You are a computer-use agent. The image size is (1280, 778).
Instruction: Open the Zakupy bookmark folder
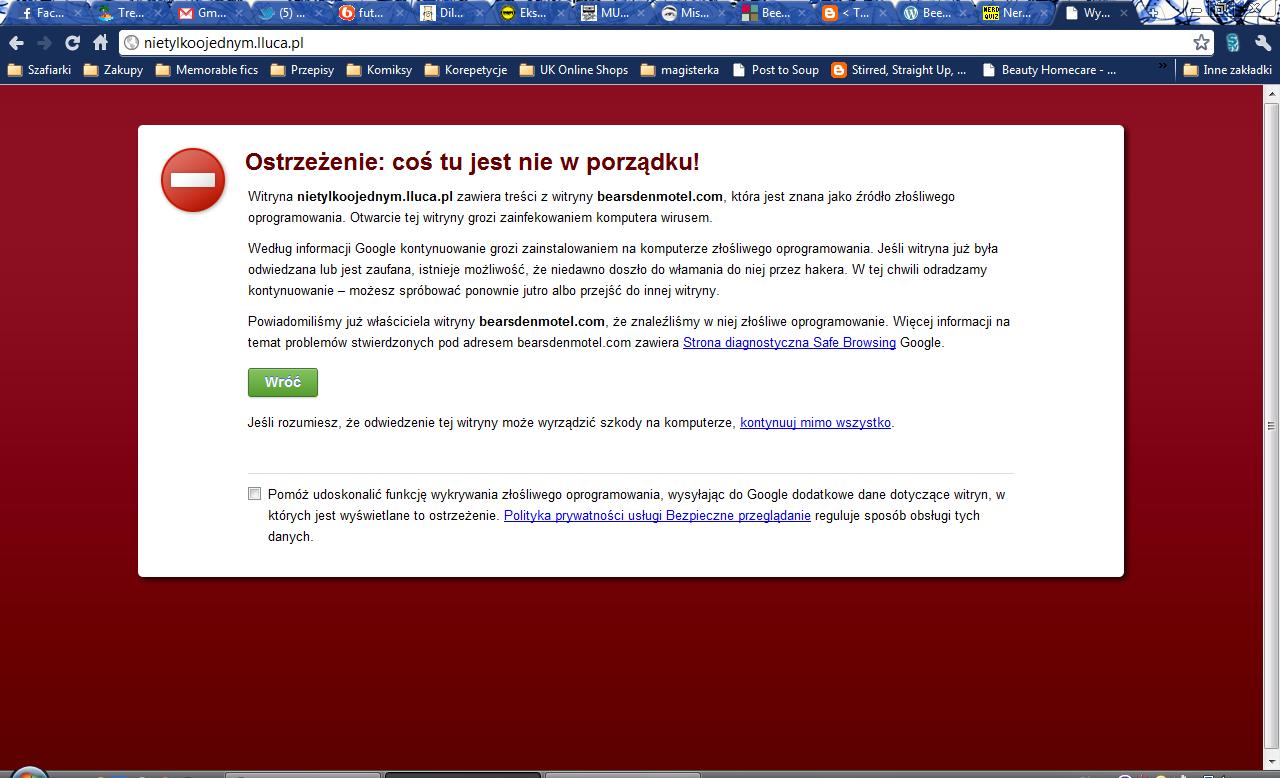click(113, 70)
